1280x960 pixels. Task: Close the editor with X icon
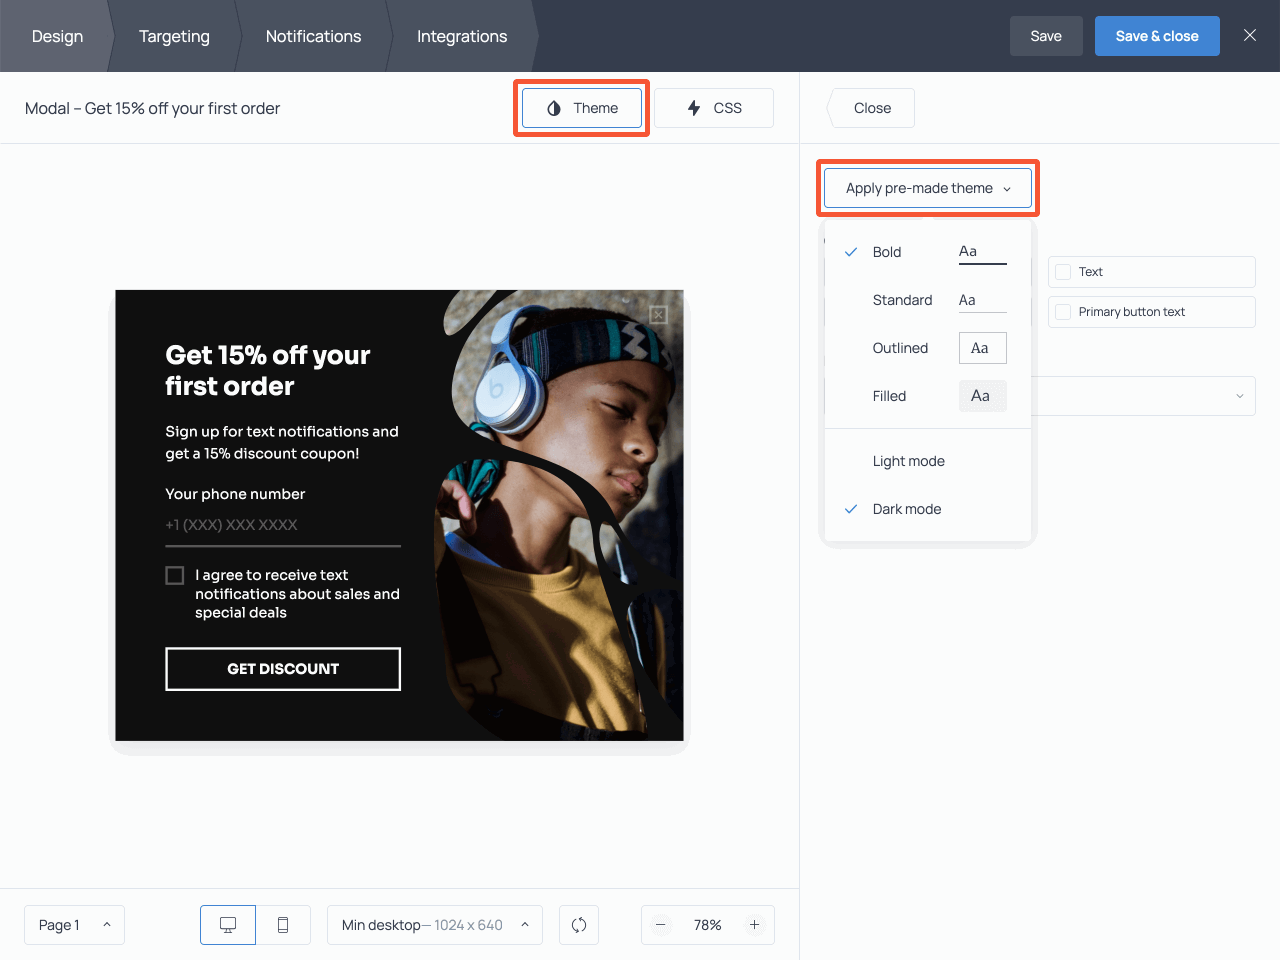[x=1250, y=35]
